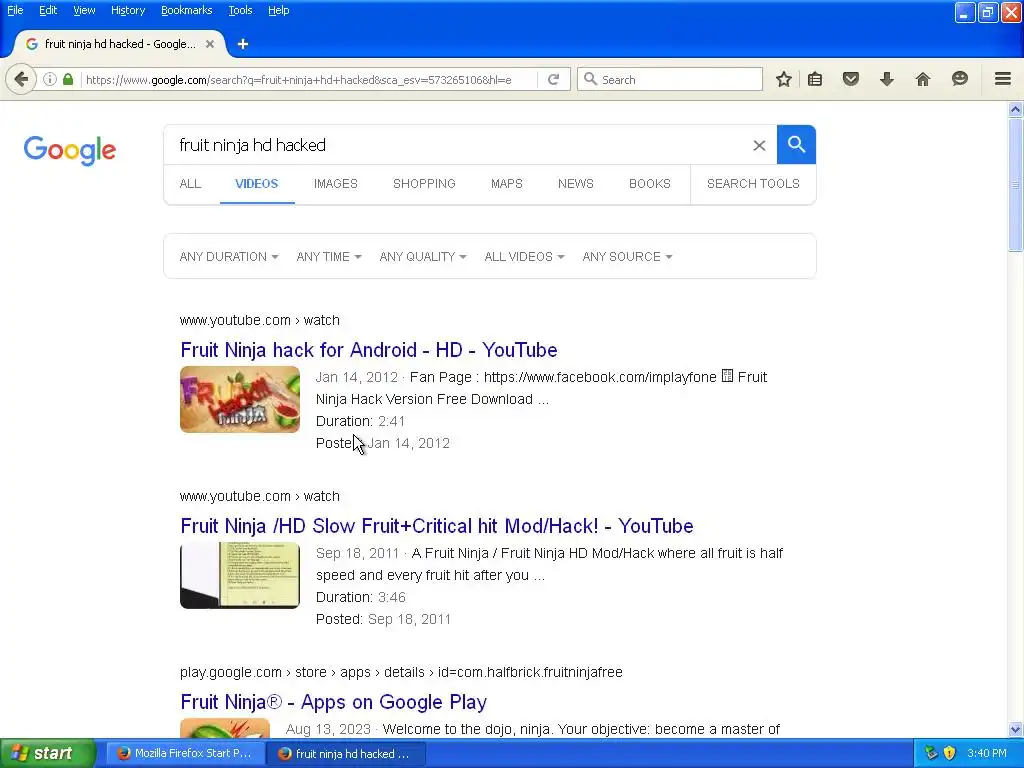This screenshot has height=768, width=1024.
Task: Switch to the IMAGES results tab
Action: [x=336, y=184]
